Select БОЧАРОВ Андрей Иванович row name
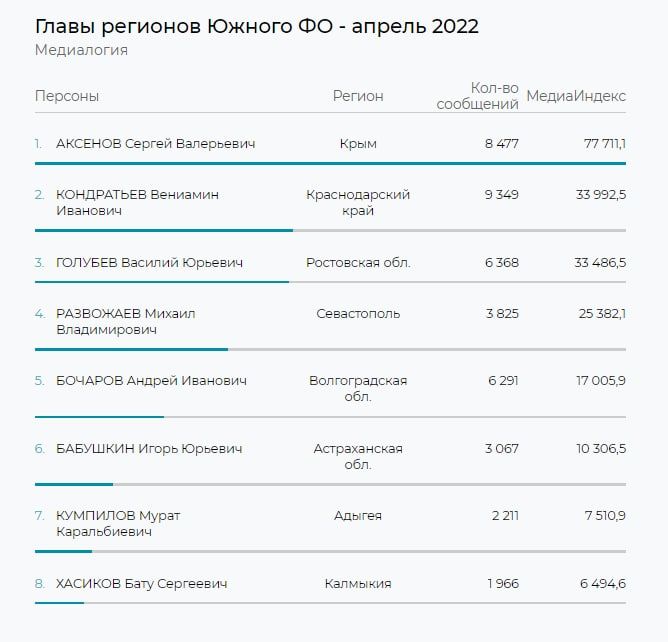The image size is (668, 642). coord(151,381)
